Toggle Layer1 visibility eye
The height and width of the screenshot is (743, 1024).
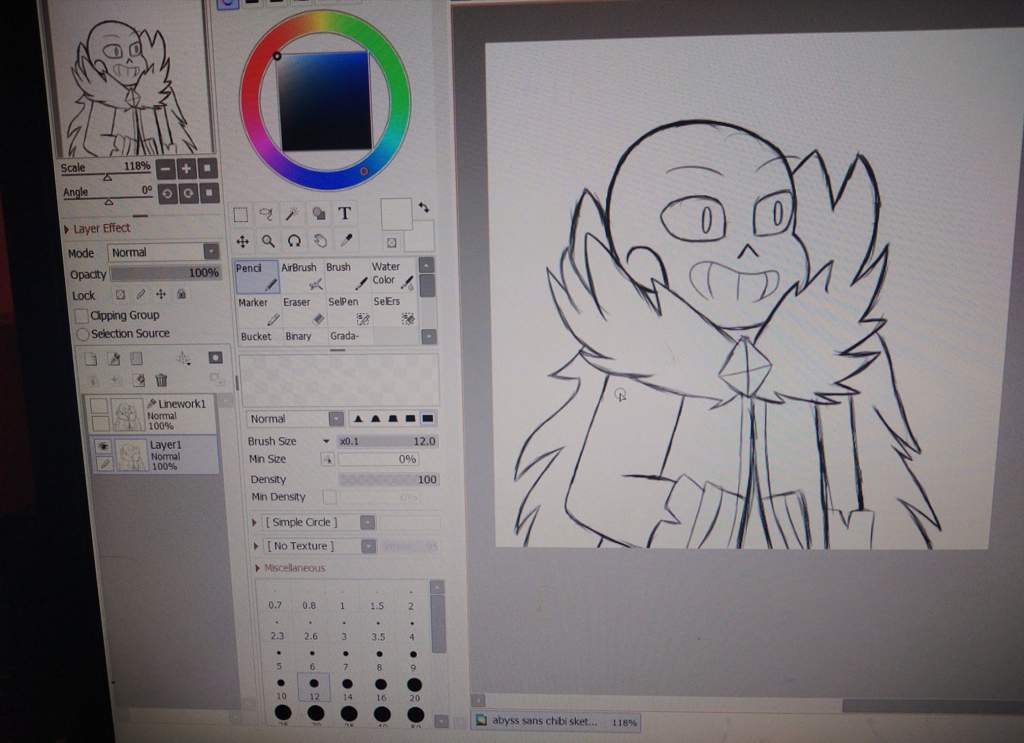pyautogui.click(x=103, y=446)
